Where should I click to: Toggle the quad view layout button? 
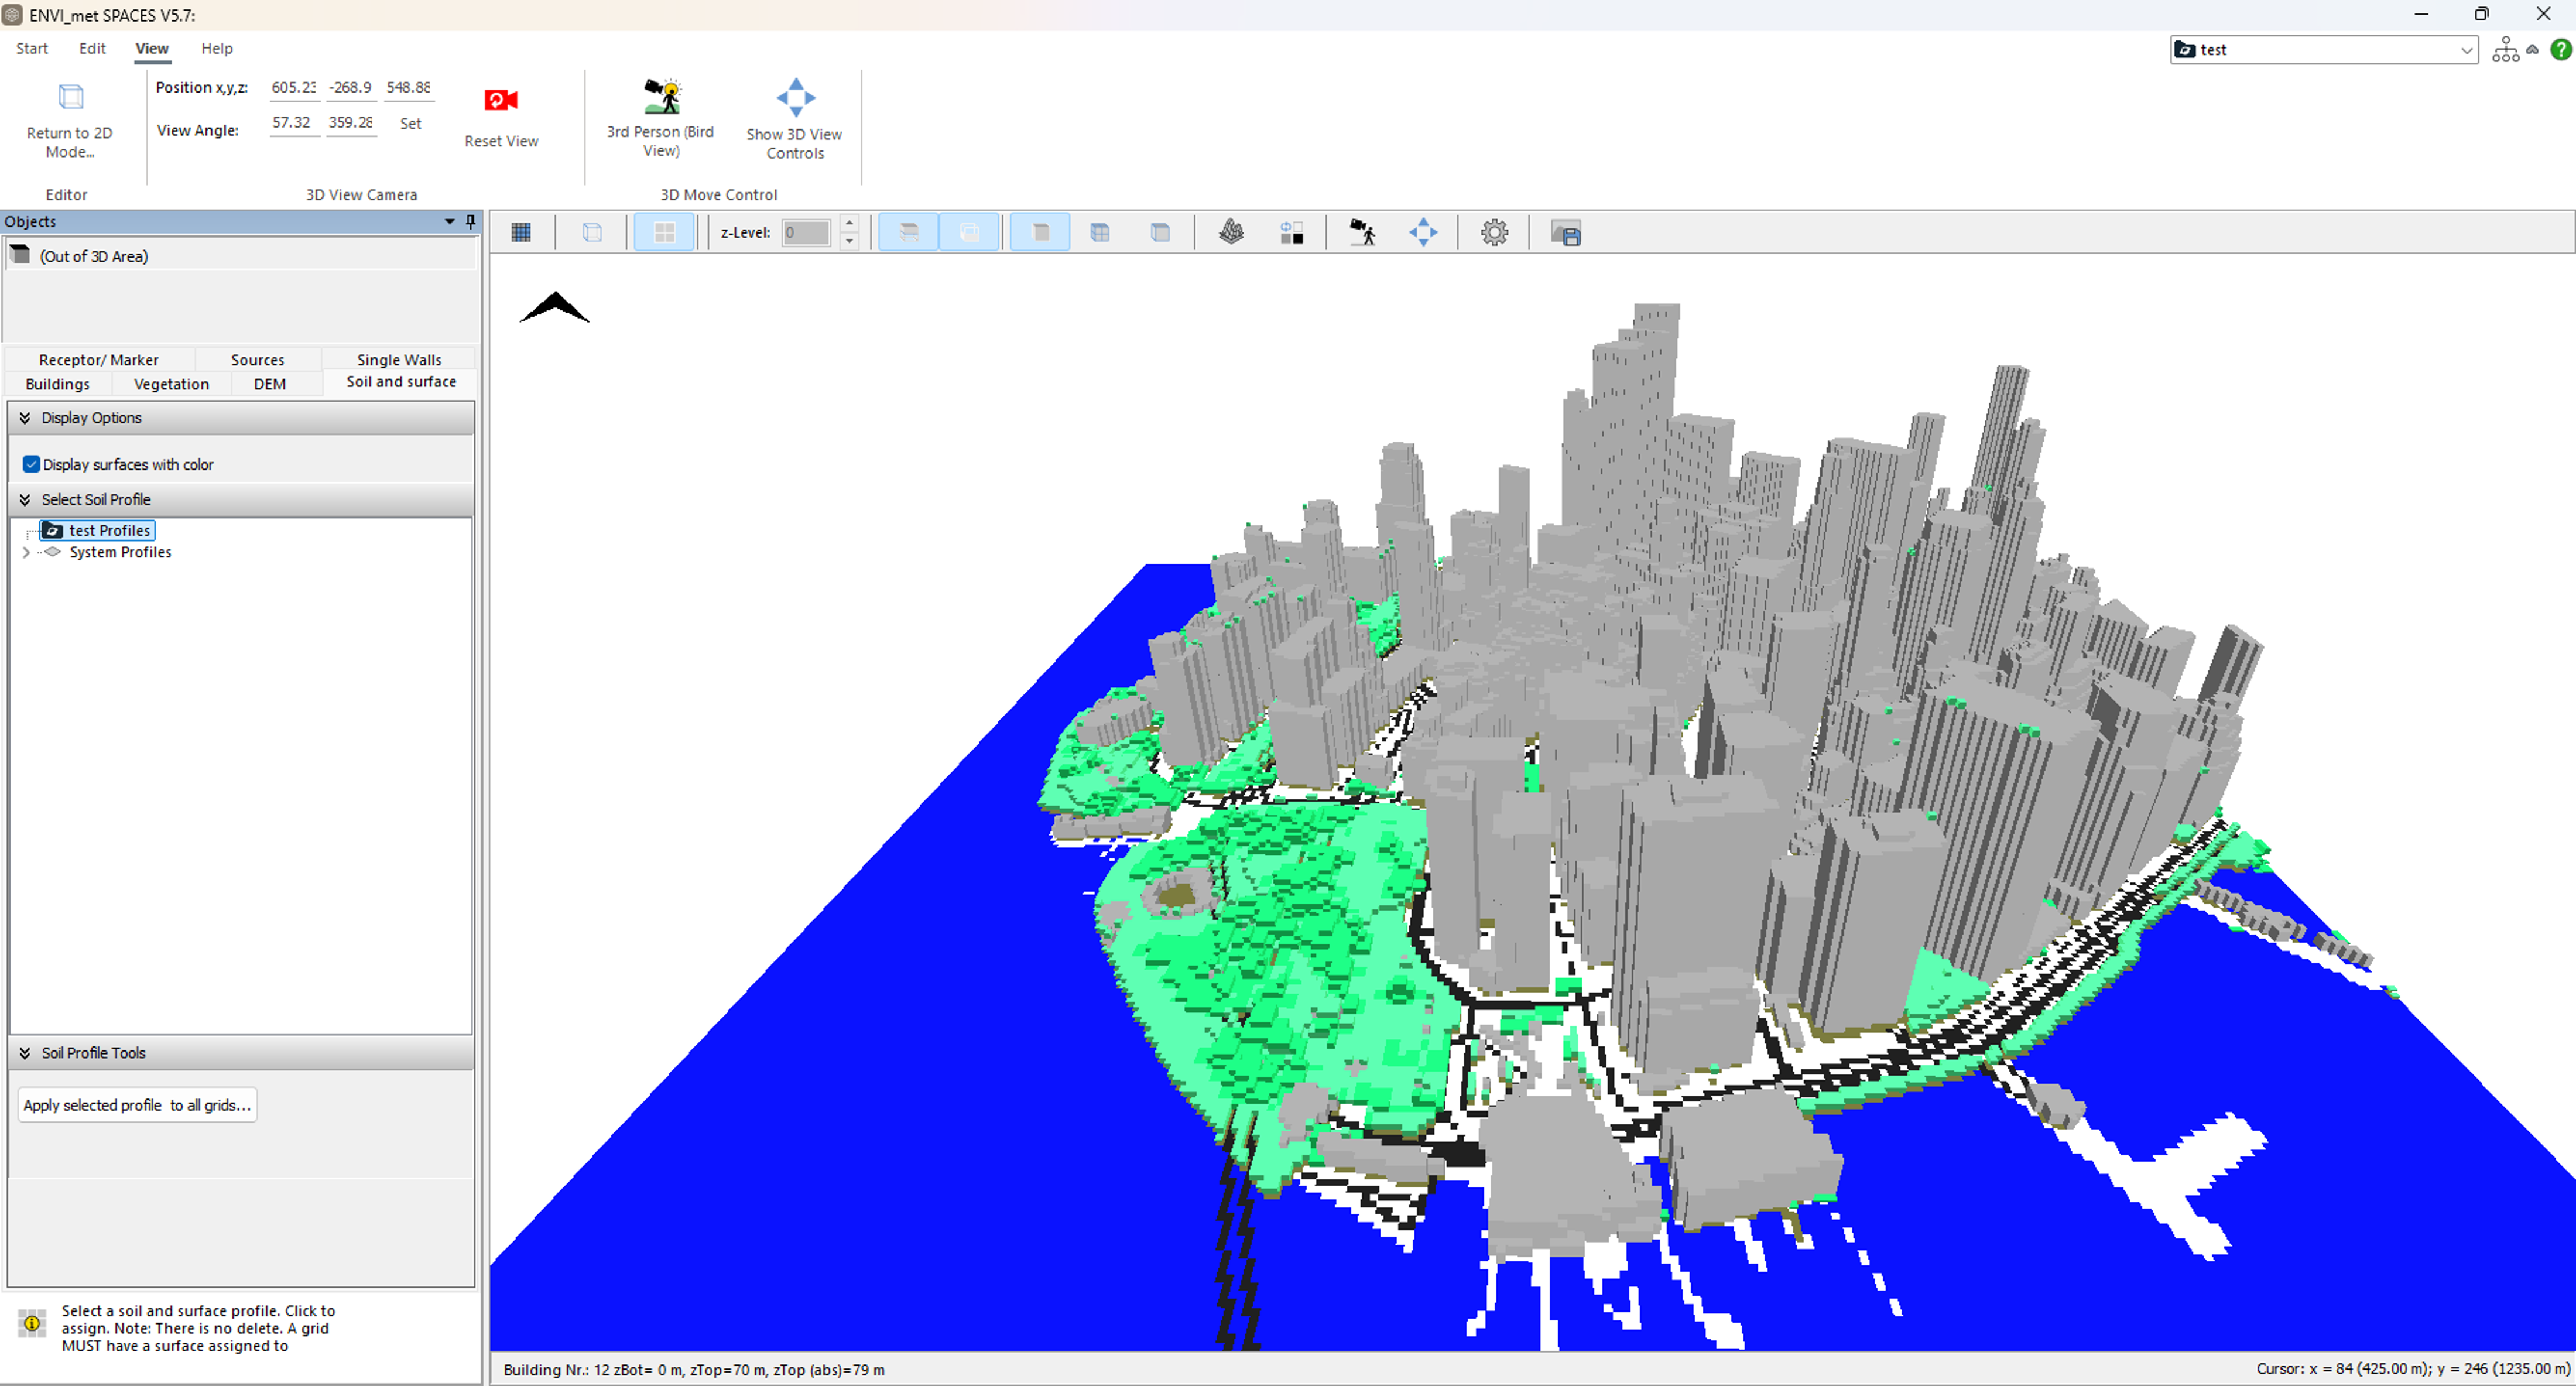click(664, 232)
